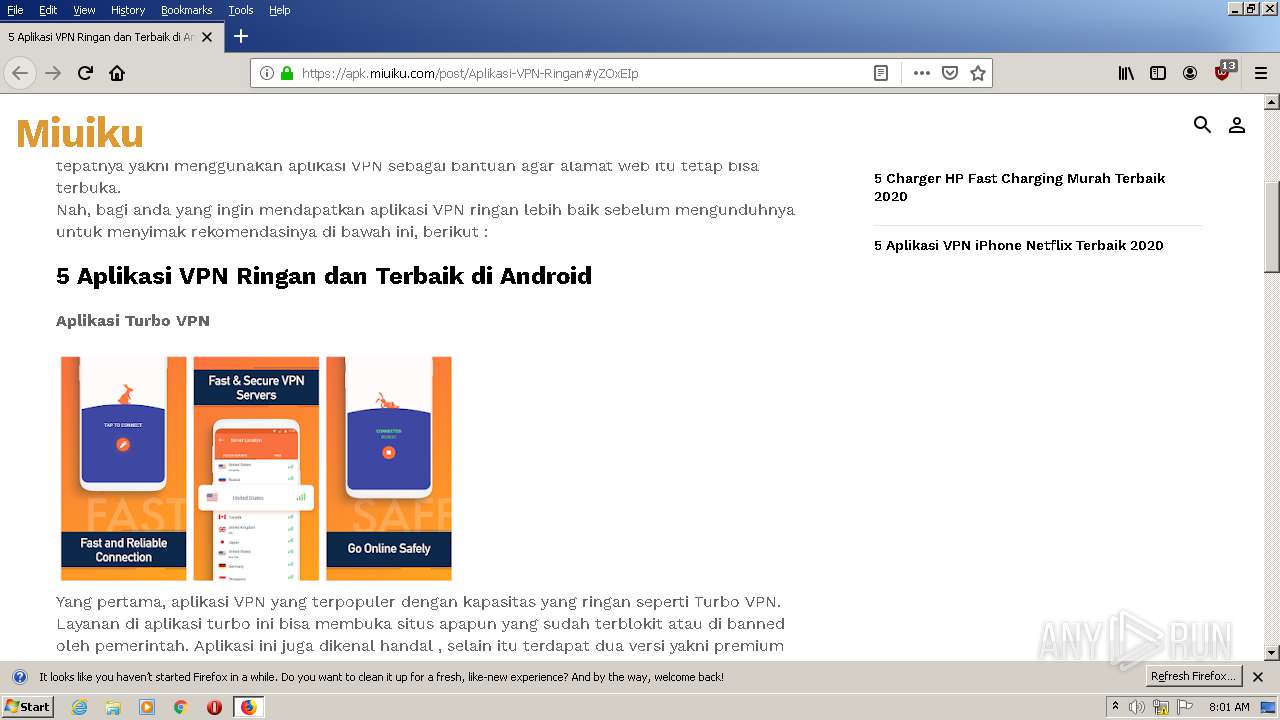Viewport: 1280px width, 720px height.
Task: Open page actions three-dot menu
Action: pyautogui.click(x=922, y=73)
